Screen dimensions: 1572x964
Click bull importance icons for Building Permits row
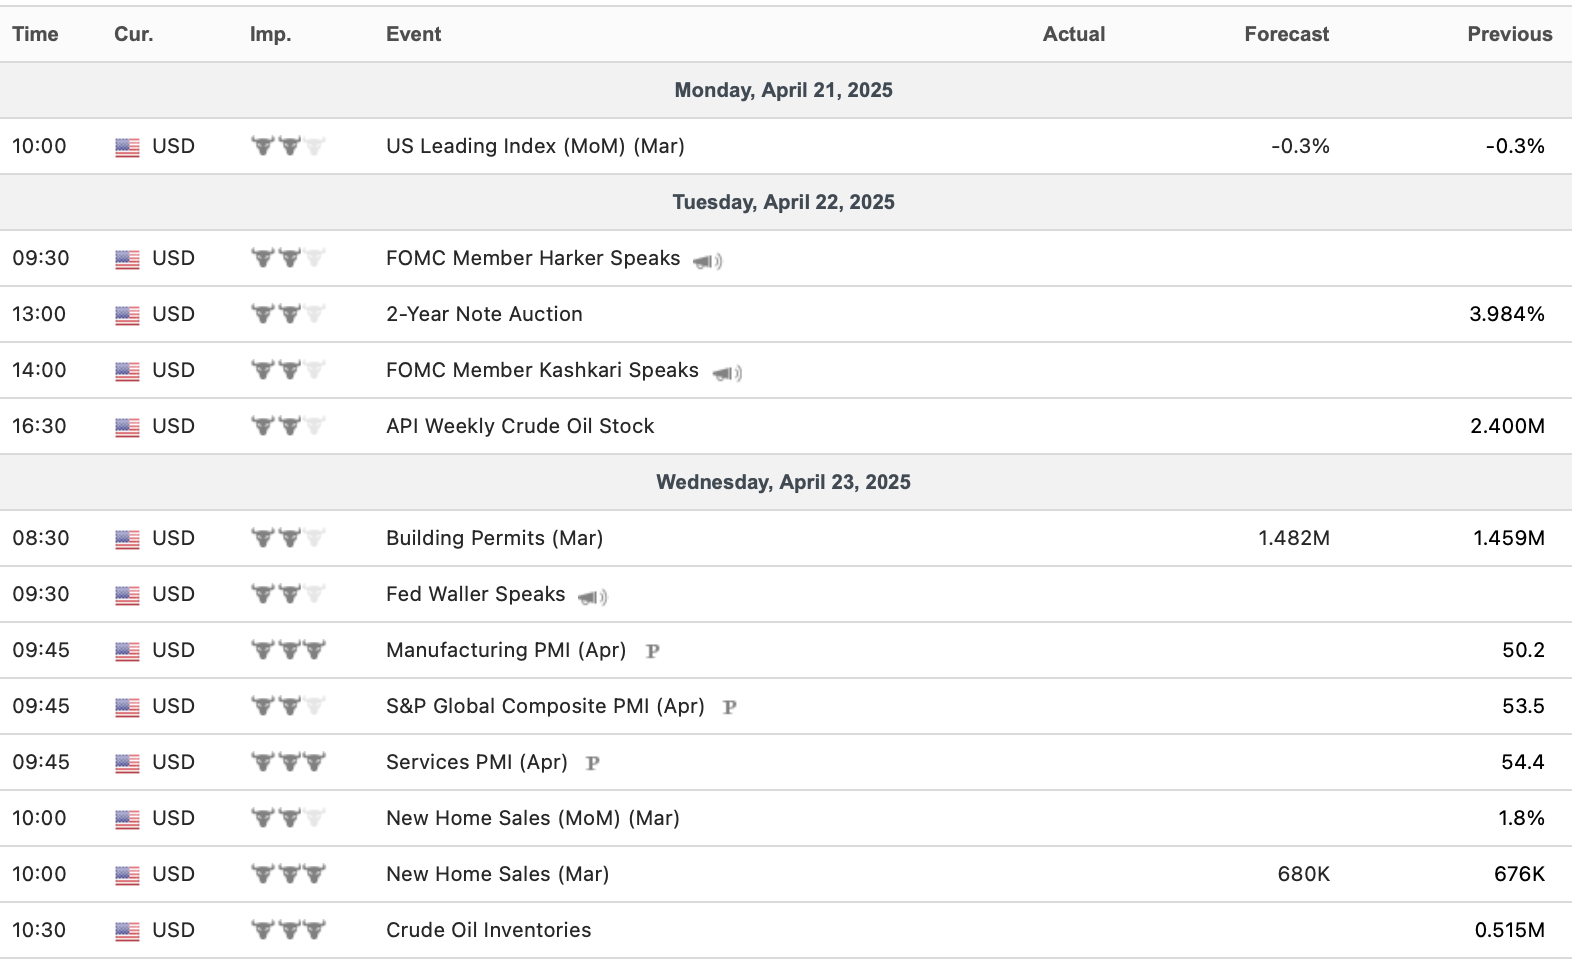(x=288, y=538)
